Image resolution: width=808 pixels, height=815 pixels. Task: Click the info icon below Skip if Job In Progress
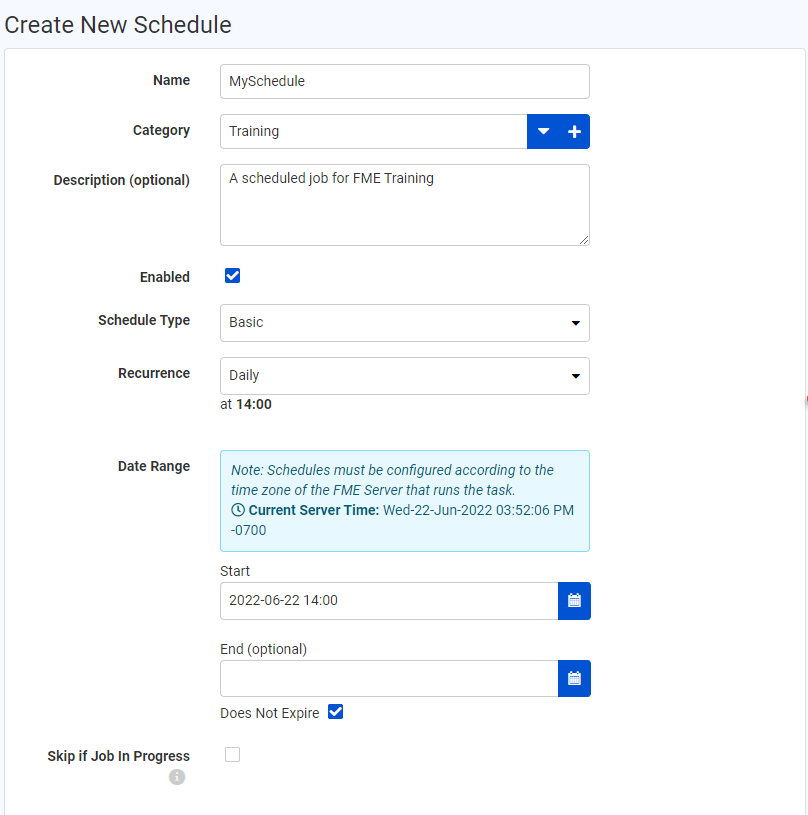pos(177,777)
